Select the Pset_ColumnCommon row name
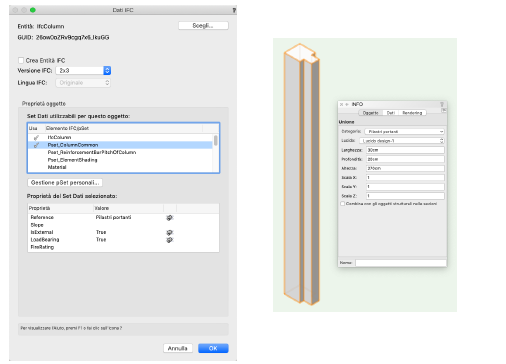Viewport: 506px width, 364px height. (73, 145)
